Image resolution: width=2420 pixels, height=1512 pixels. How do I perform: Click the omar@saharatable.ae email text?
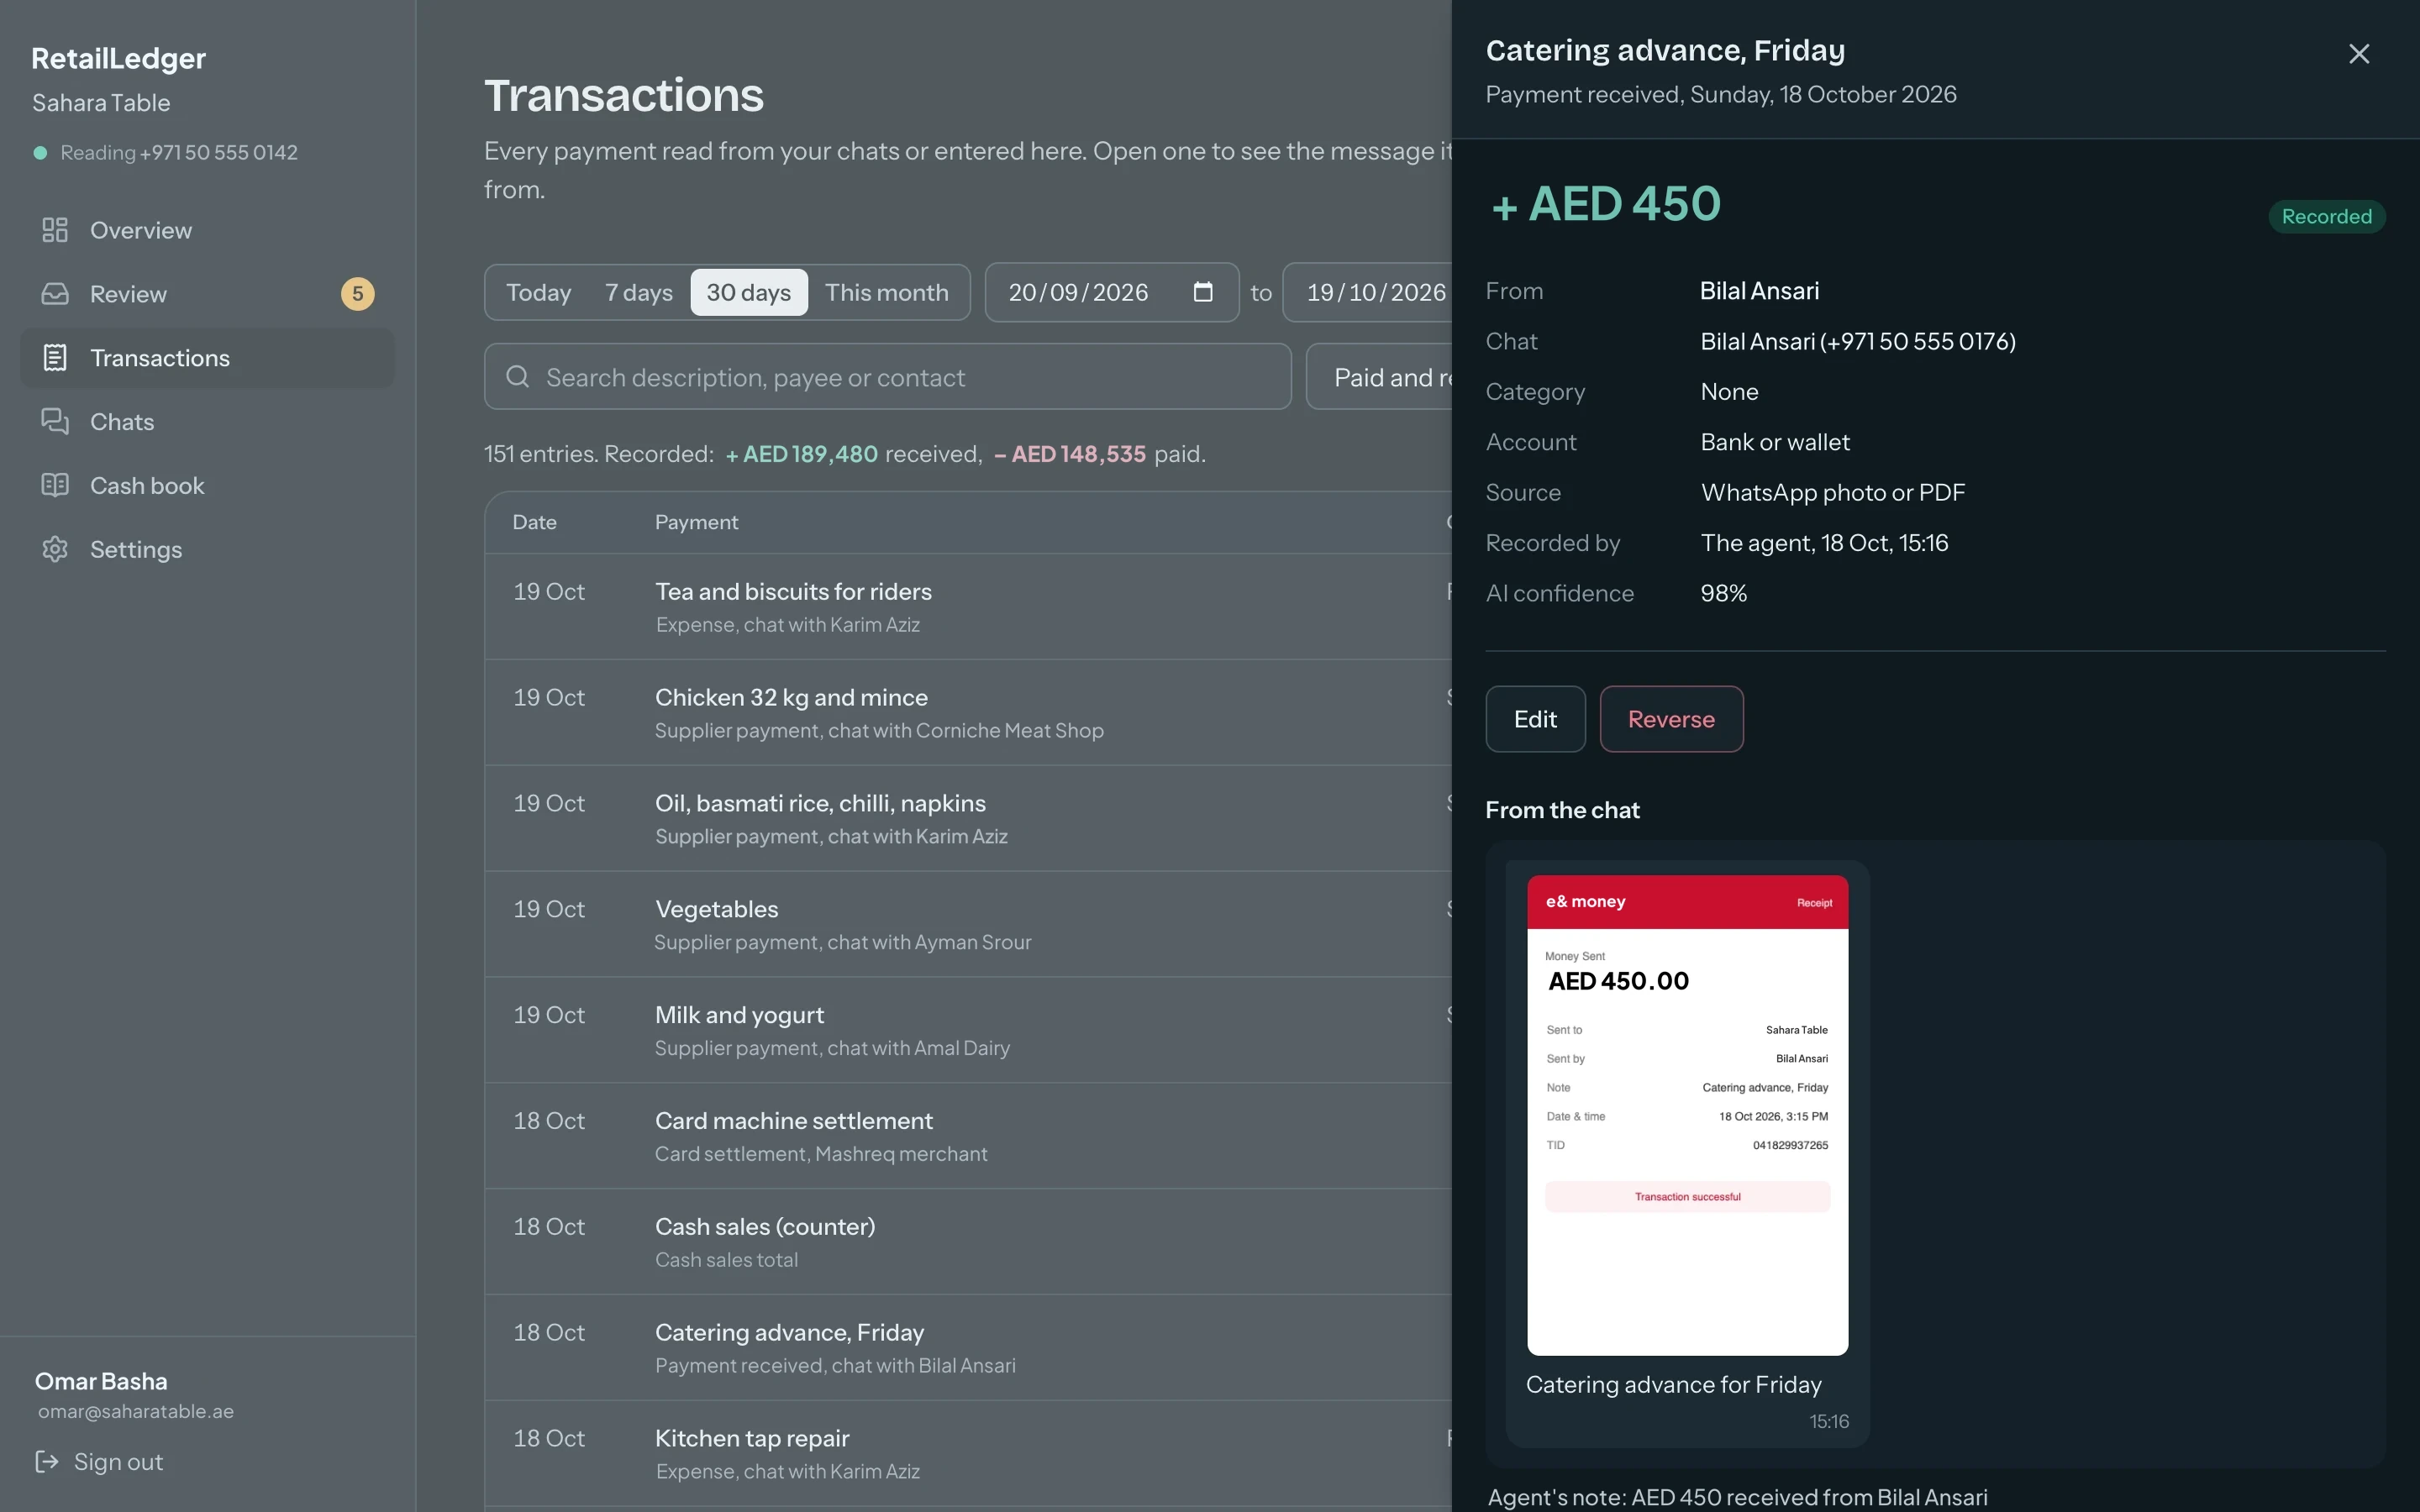[136, 1411]
